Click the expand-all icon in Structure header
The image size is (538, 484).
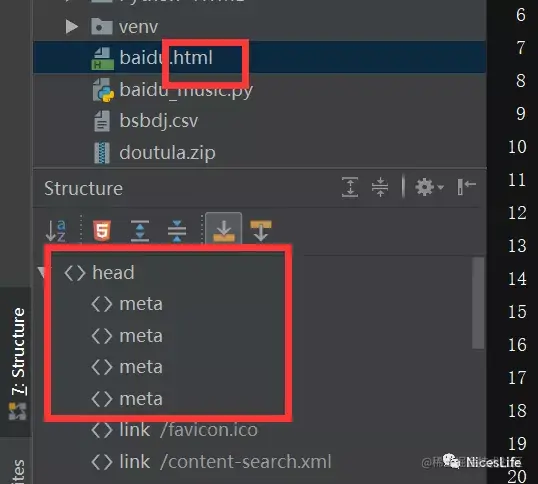pyautogui.click(x=350, y=187)
